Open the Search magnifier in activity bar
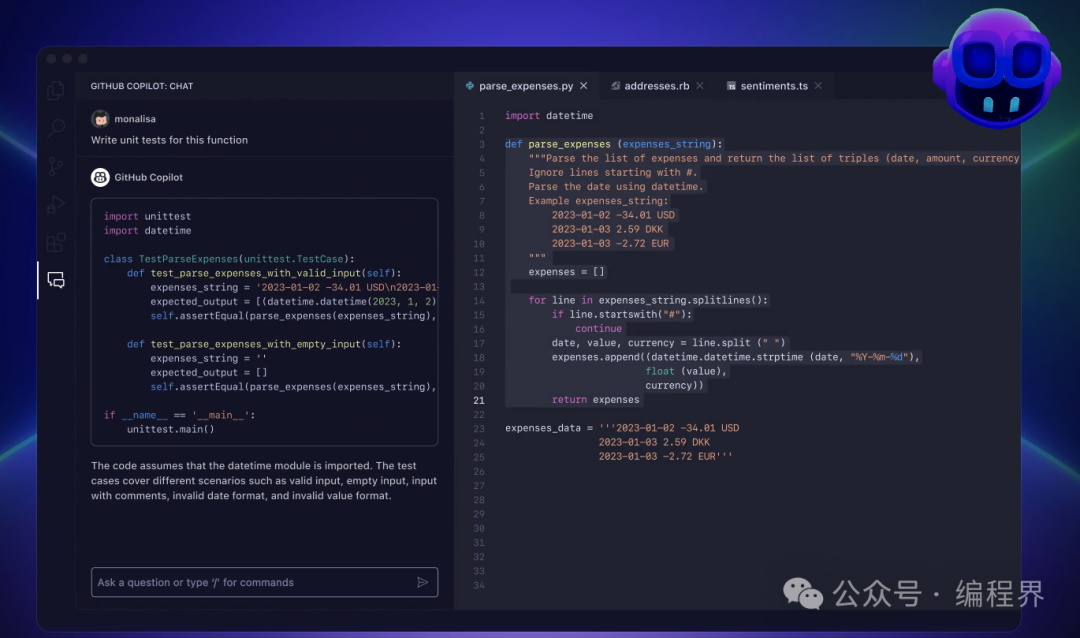The width and height of the screenshot is (1080, 638). coord(56,127)
